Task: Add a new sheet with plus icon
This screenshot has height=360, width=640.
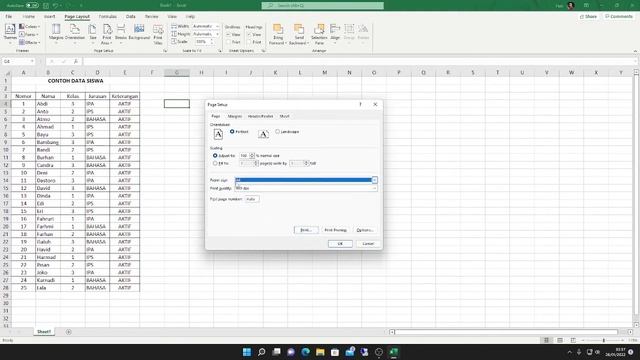Action: pos(69,332)
